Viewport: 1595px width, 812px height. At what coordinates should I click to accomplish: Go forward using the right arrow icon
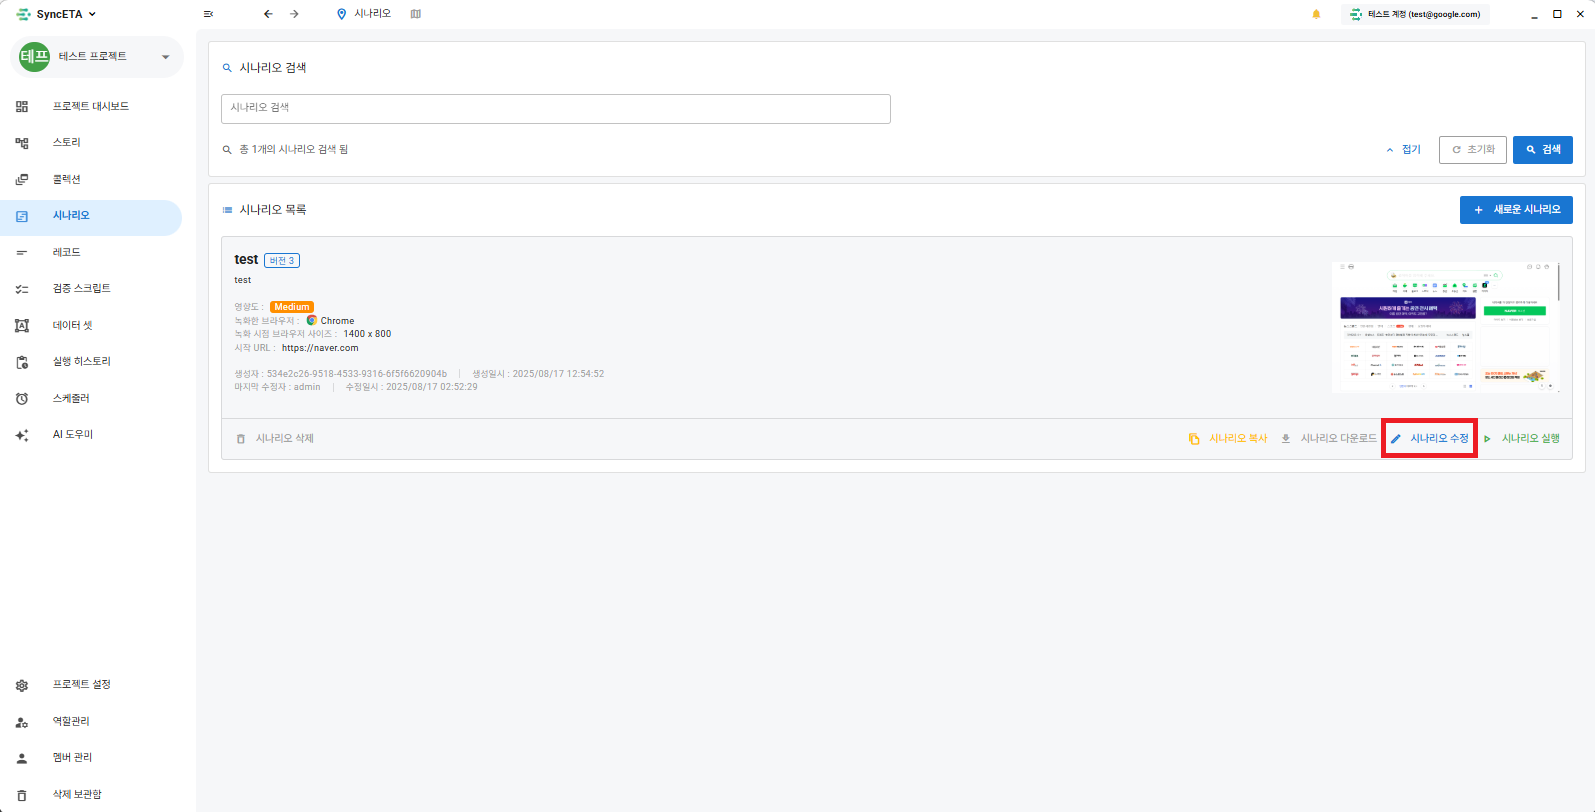click(294, 14)
